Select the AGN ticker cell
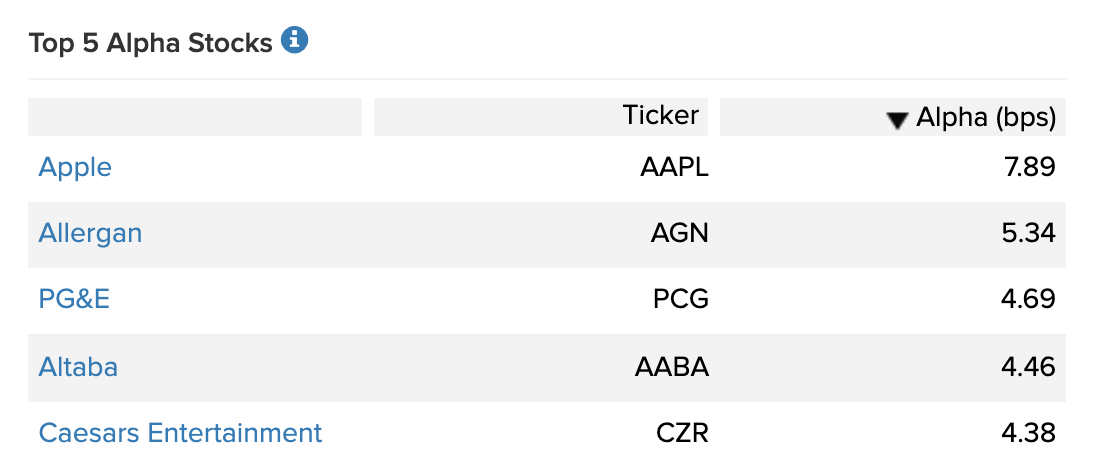Screen dimensions: 1104x468 (679, 234)
